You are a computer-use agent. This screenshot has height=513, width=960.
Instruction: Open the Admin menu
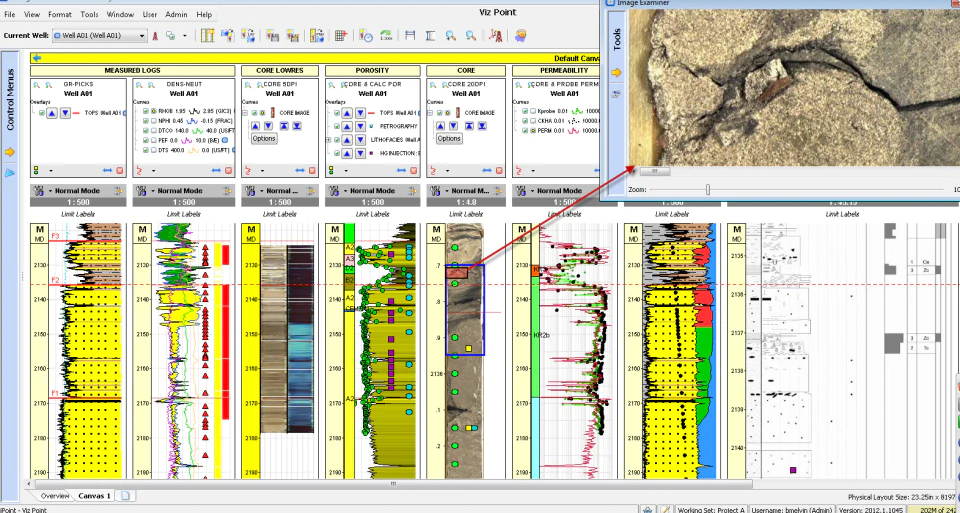coord(176,14)
